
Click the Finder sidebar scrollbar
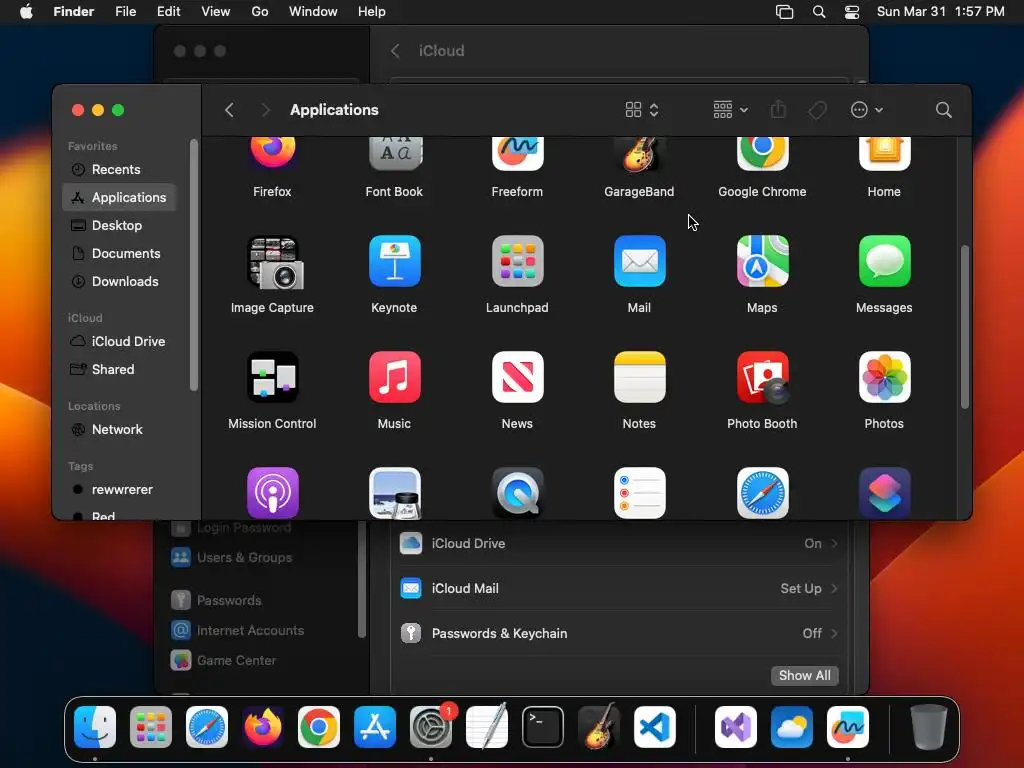193,266
